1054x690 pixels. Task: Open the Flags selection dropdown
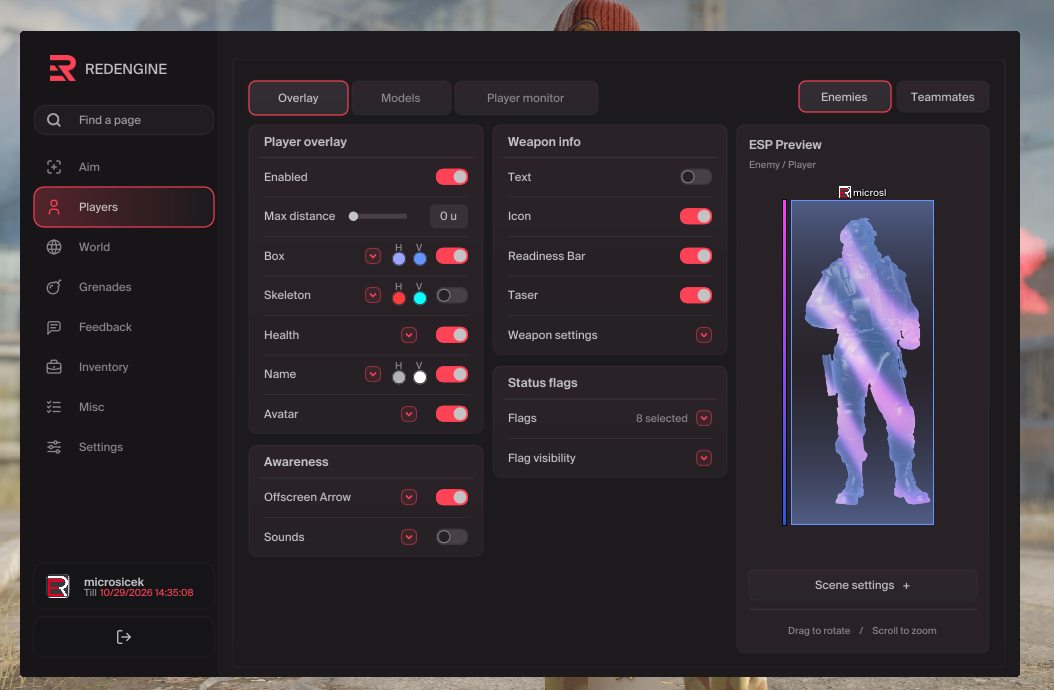[x=704, y=418]
